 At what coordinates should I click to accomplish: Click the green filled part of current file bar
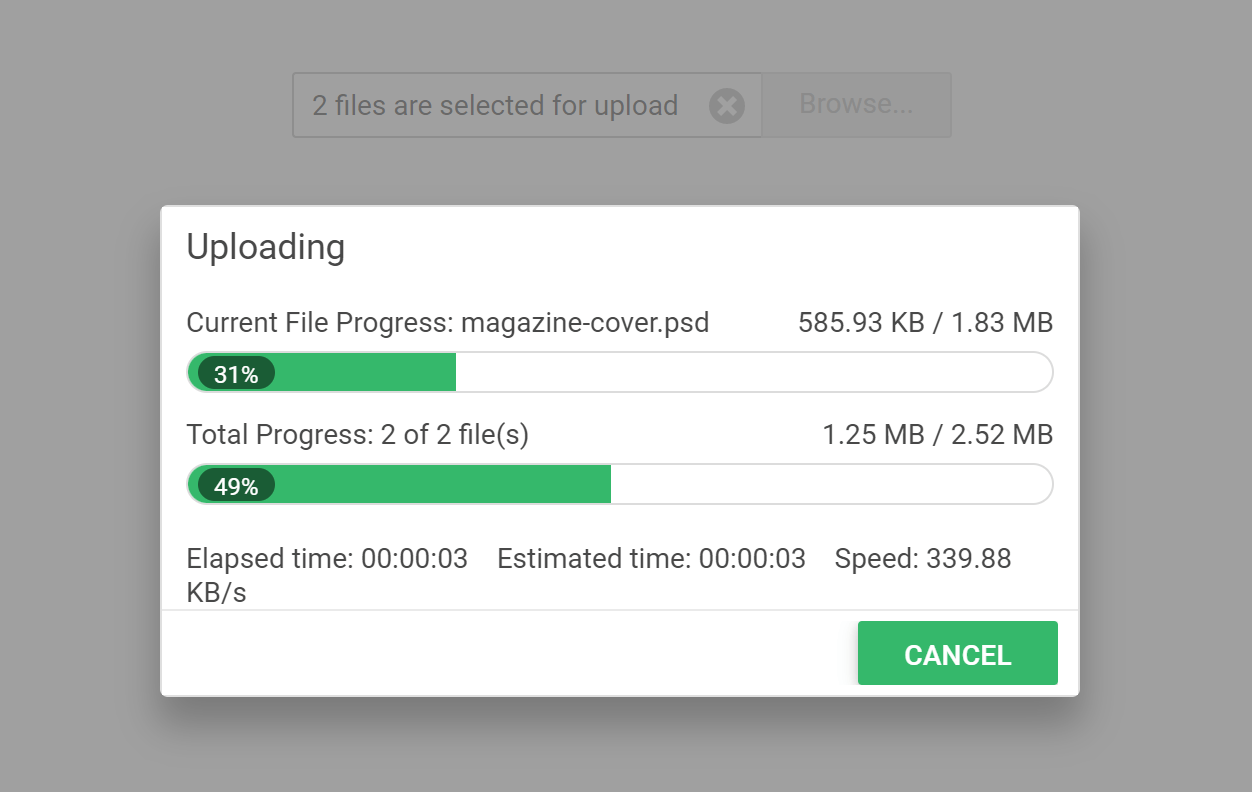[x=365, y=373]
